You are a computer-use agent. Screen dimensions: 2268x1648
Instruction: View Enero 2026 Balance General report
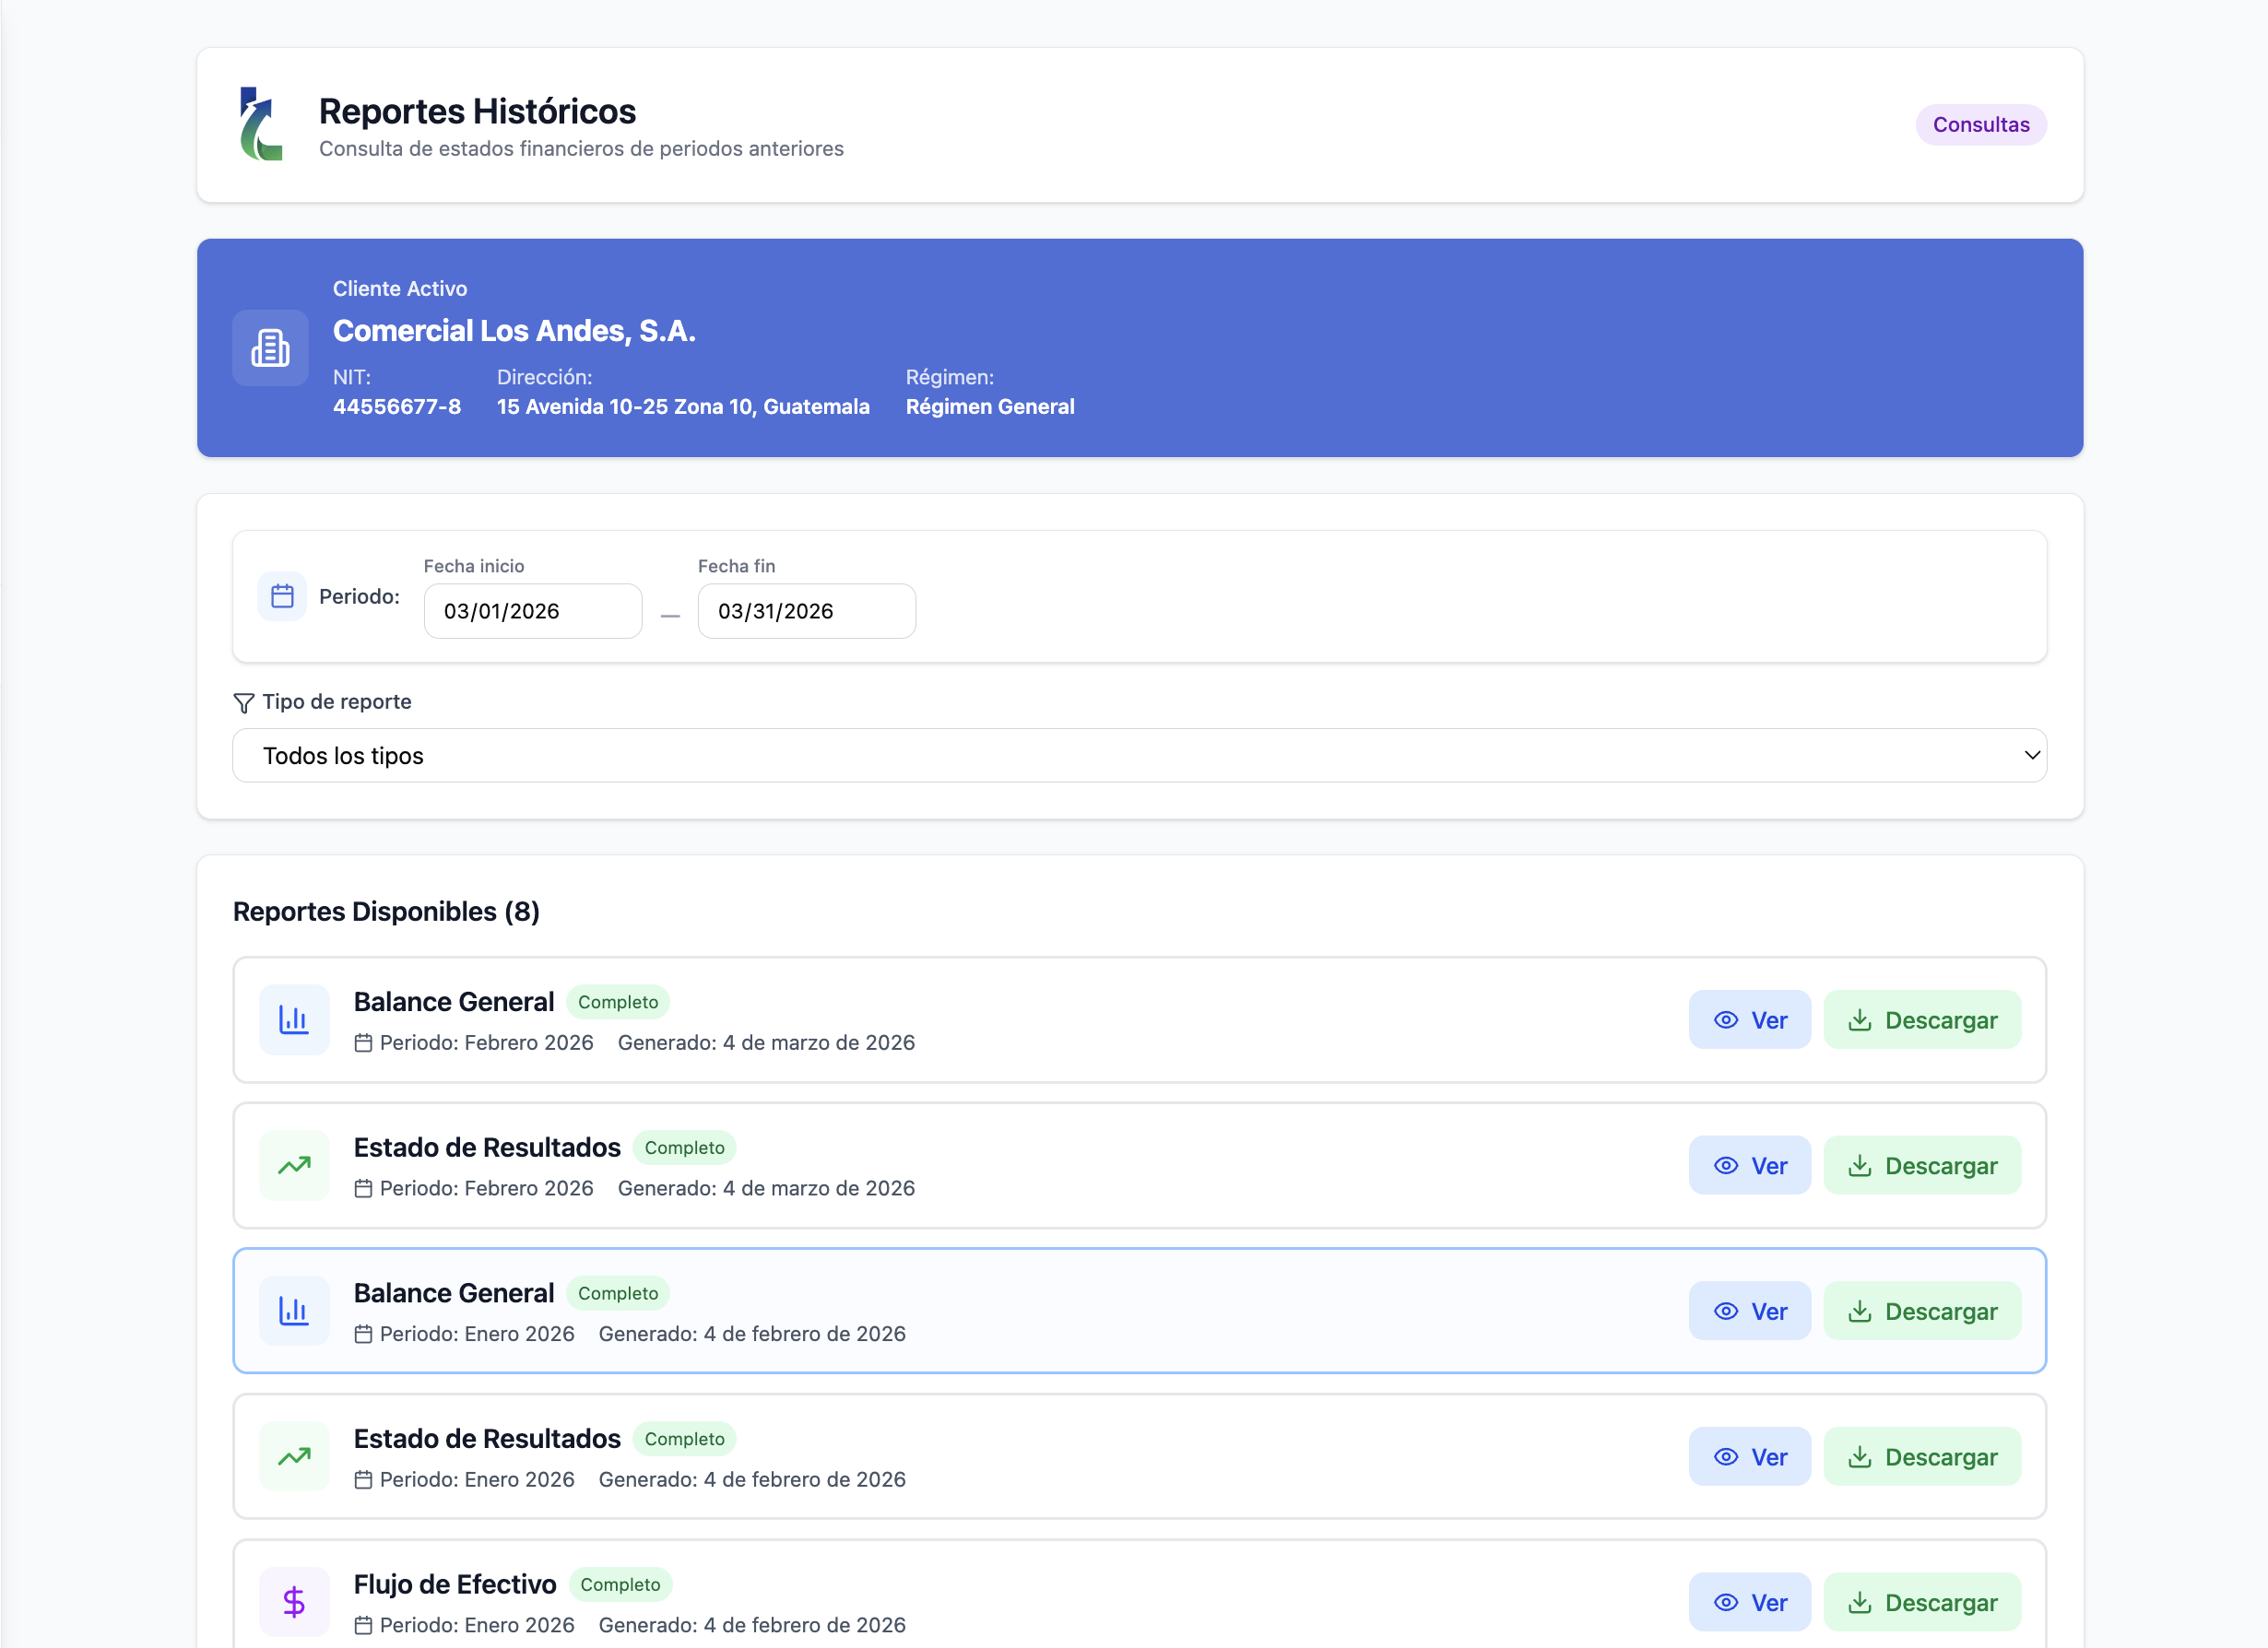point(1750,1311)
